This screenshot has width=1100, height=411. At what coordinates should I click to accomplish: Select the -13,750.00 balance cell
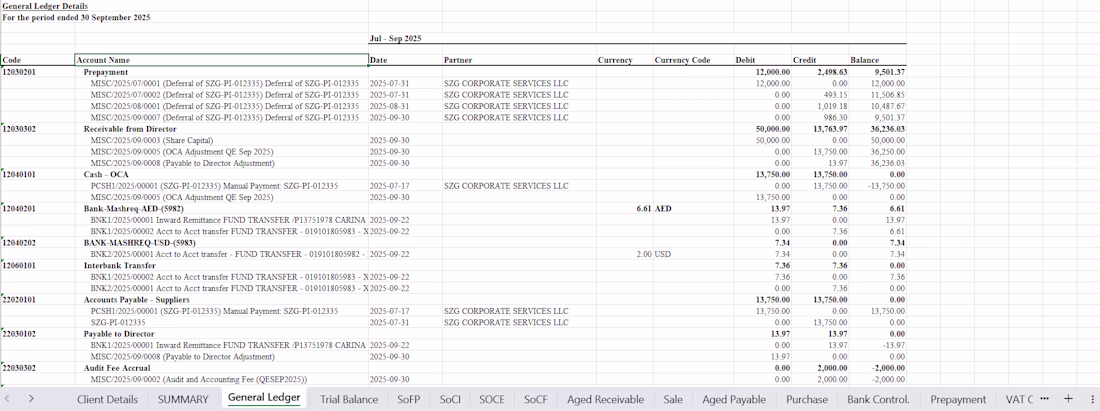[878, 185]
